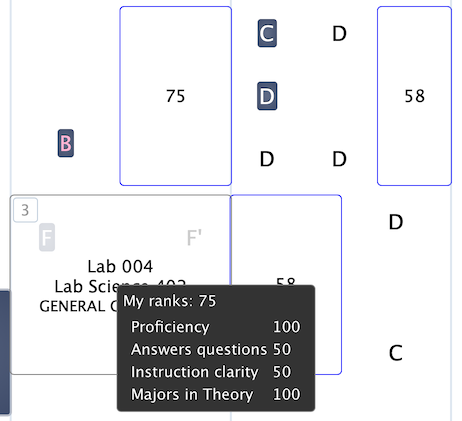This screenshot has width=462, height=421.
Task: Open the rank box showing 75
Action: [176, 96]
